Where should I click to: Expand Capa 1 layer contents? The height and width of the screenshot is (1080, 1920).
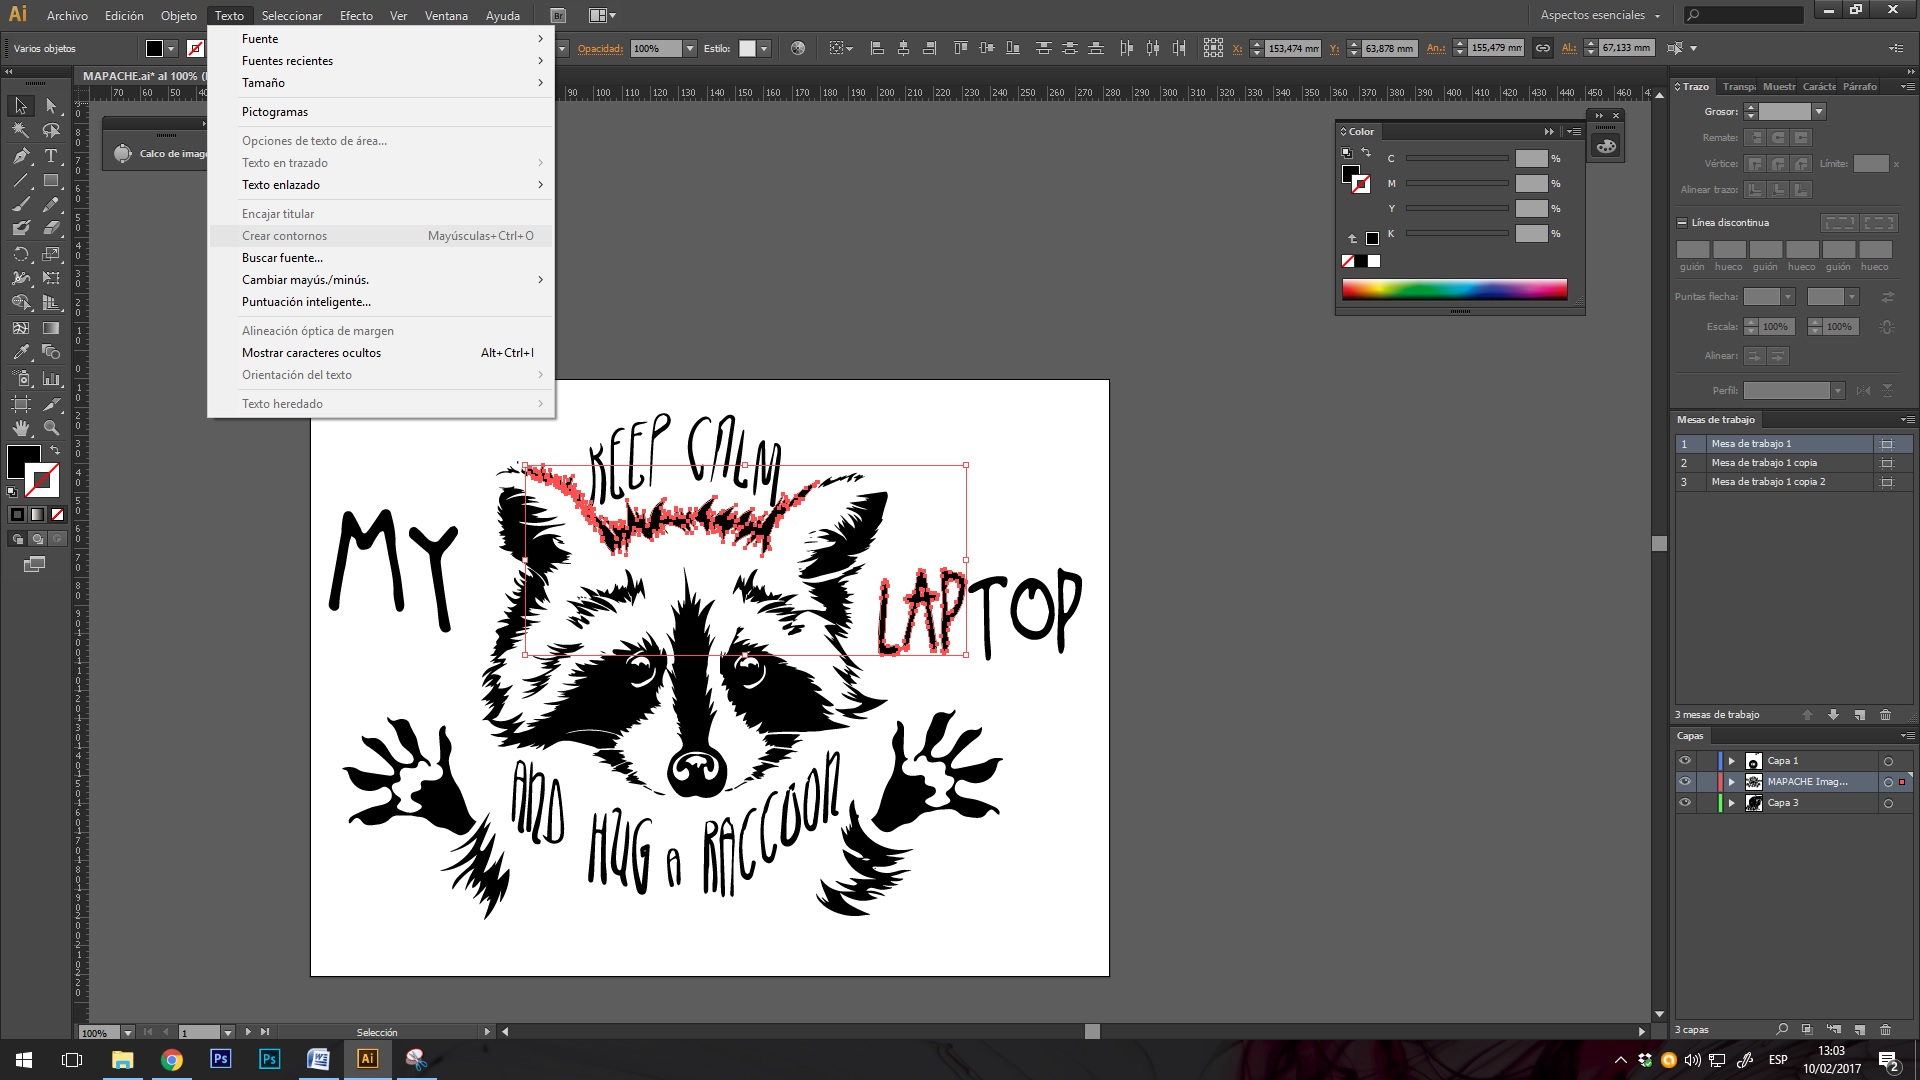[x=1732, y=761]
